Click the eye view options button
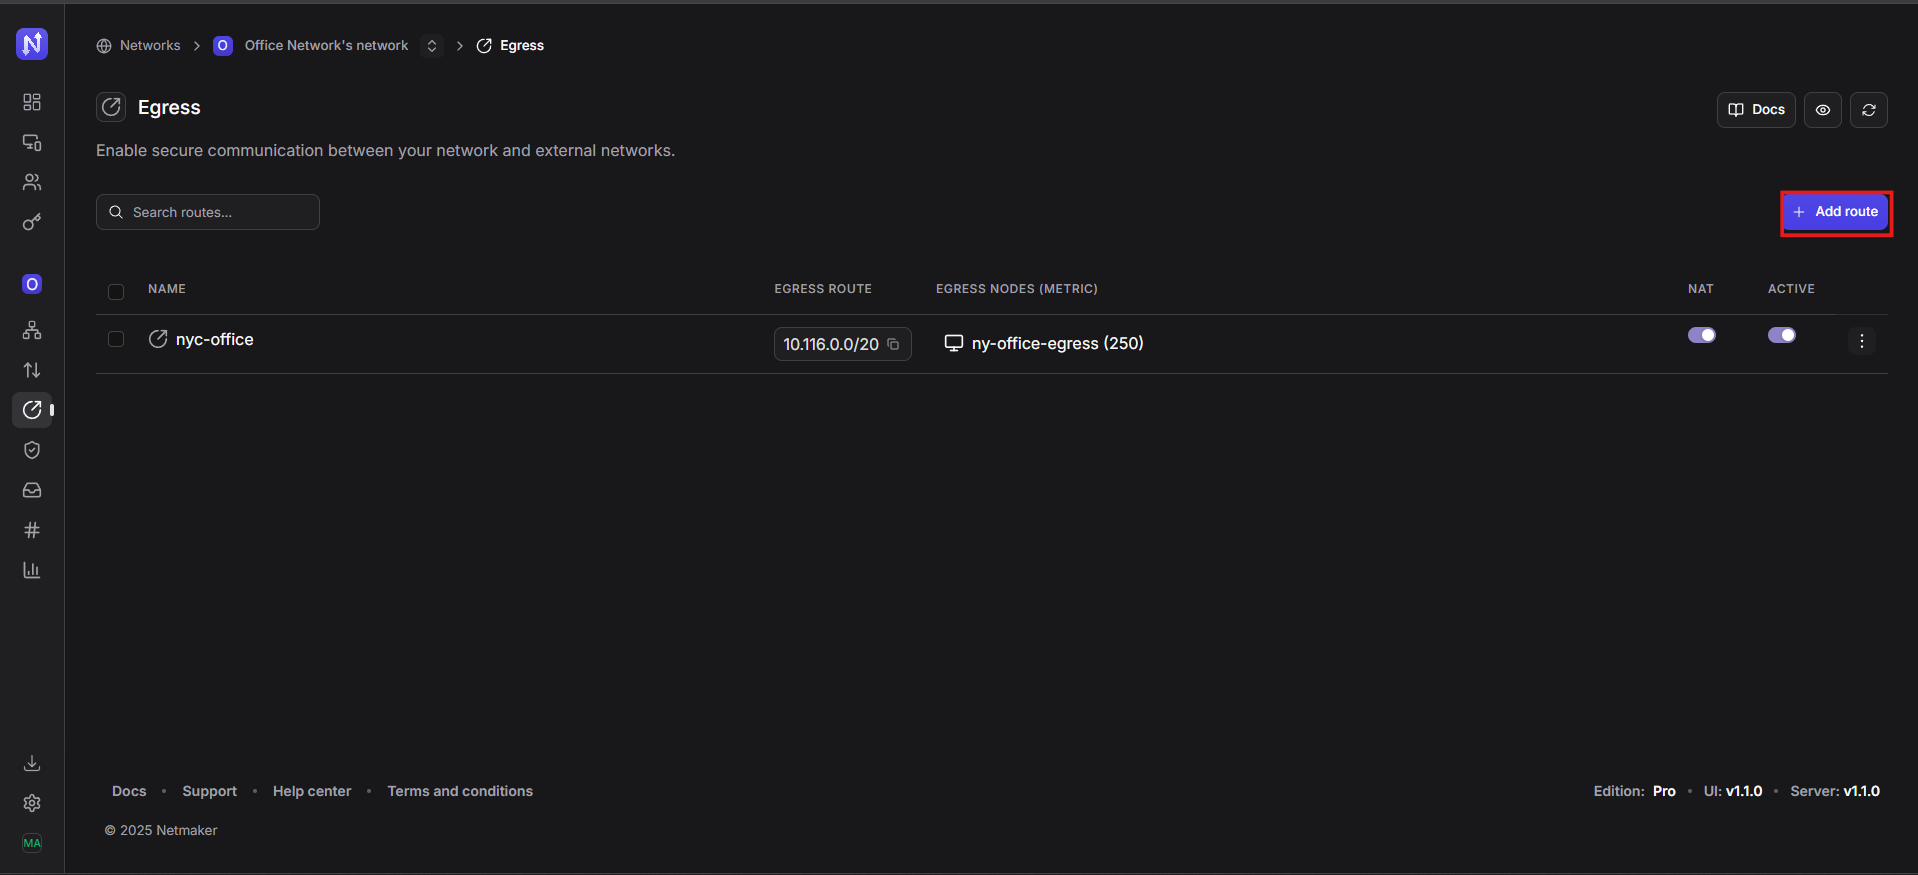This screenshot has width=1918, height=875. [x=1822, y=110]
